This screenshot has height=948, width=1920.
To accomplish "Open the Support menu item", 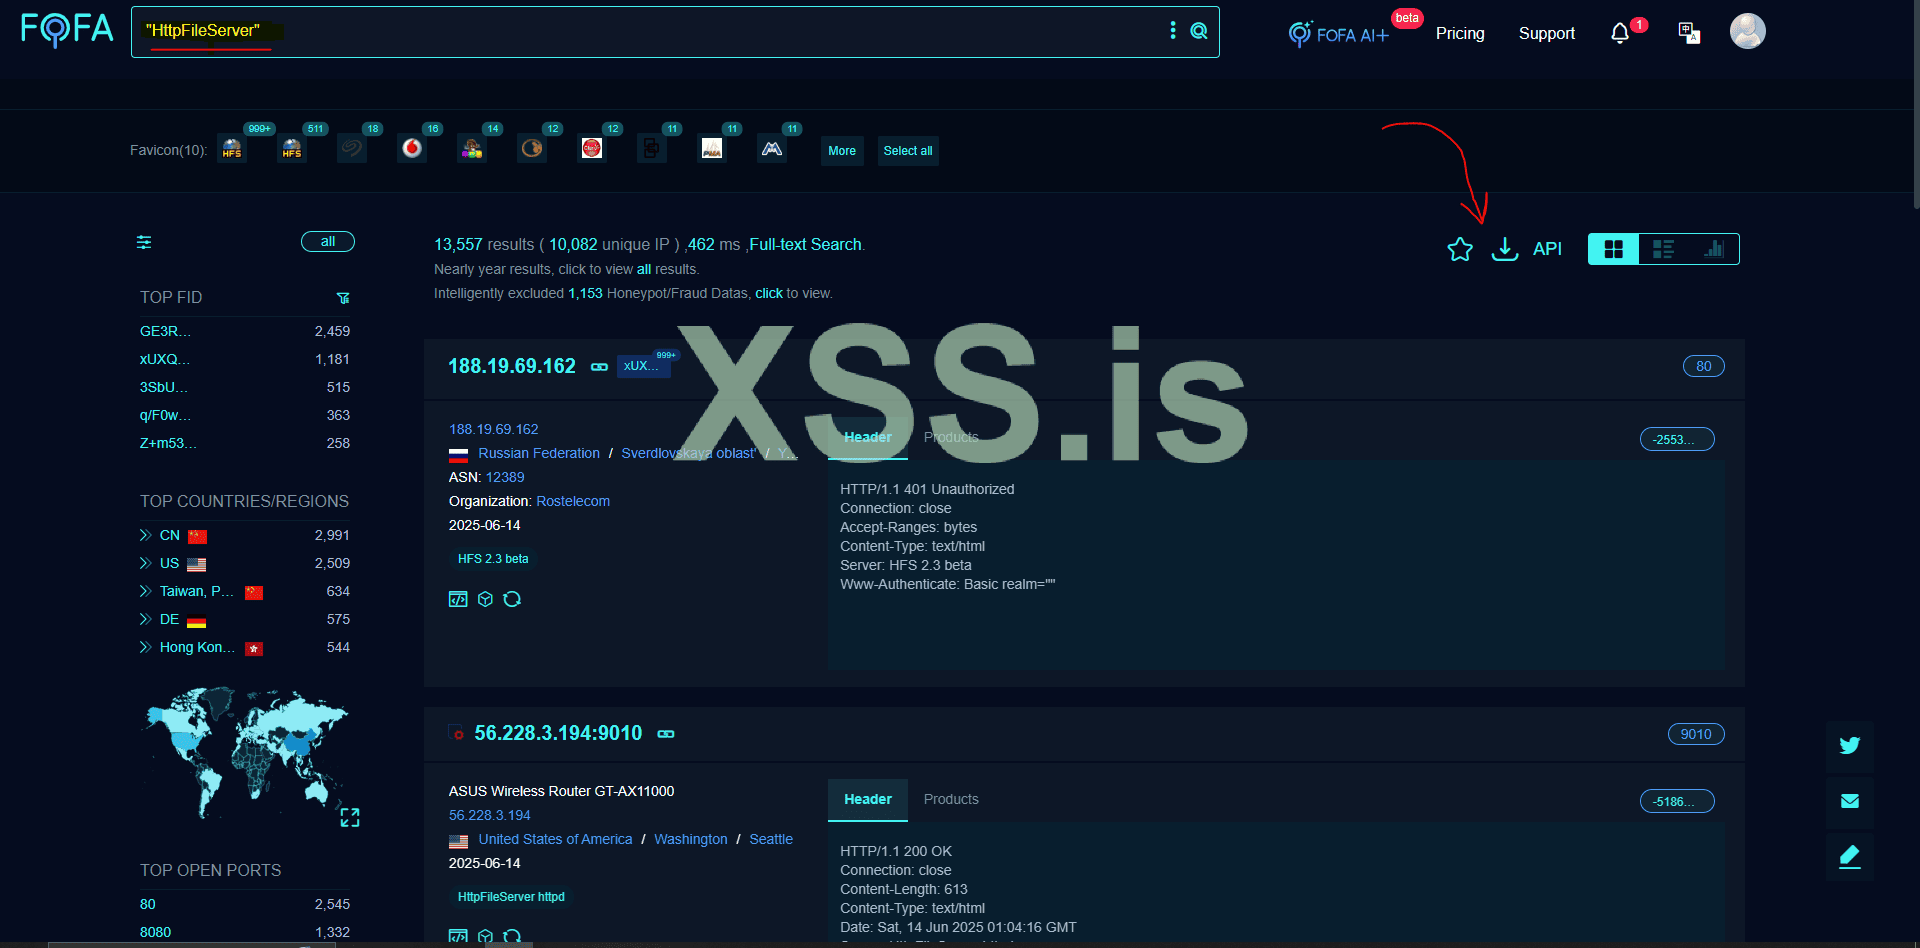I will point(1547,33).
